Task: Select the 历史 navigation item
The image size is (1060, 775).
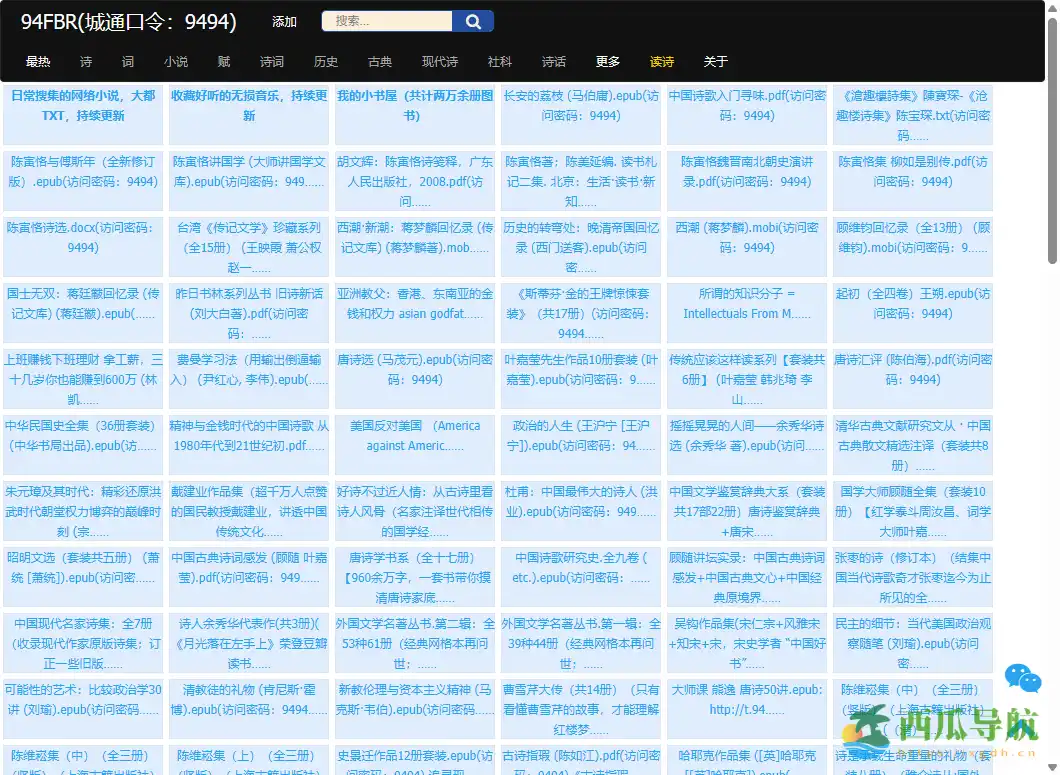Action: click(325, 61)
